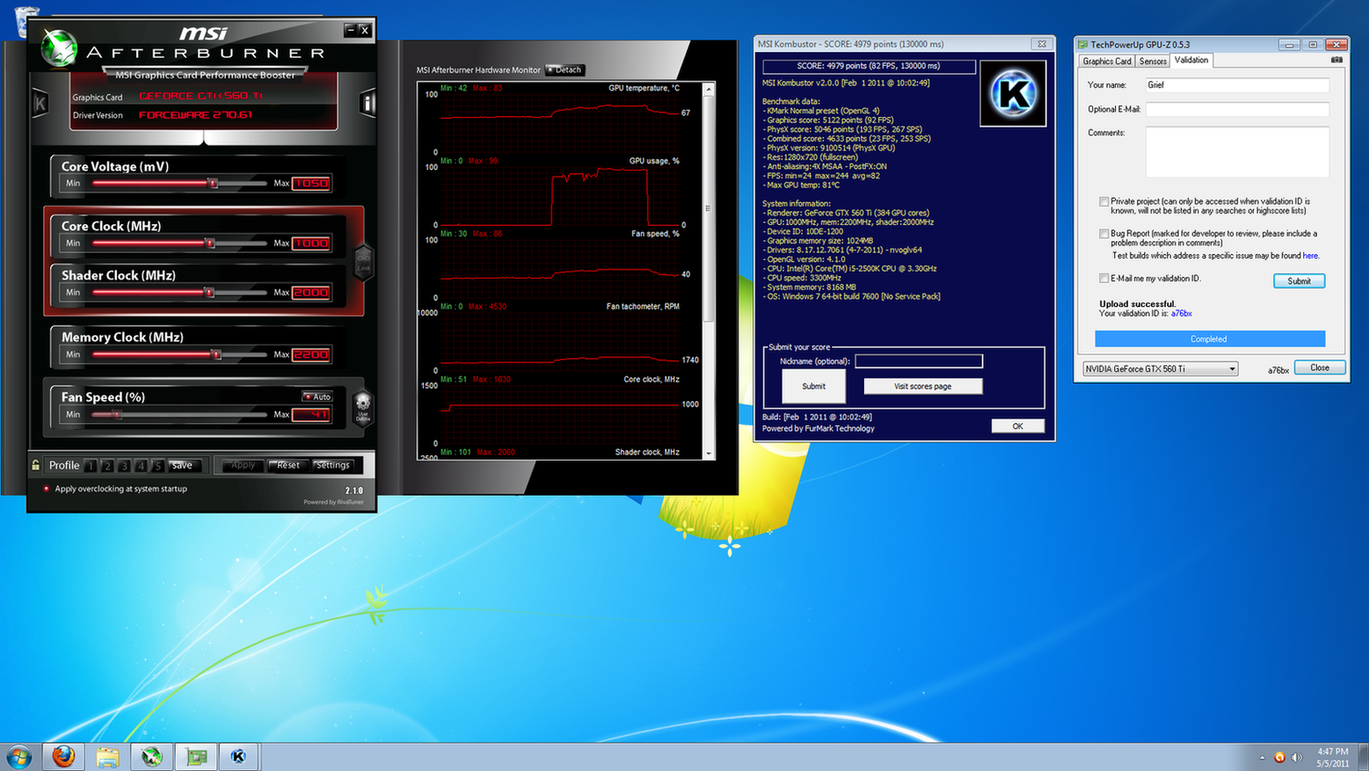The width and height of the screenshot is (1369, 771).
Task: Click the hardware monitor scroll-up arrow
Action: [x=709, y=90]
